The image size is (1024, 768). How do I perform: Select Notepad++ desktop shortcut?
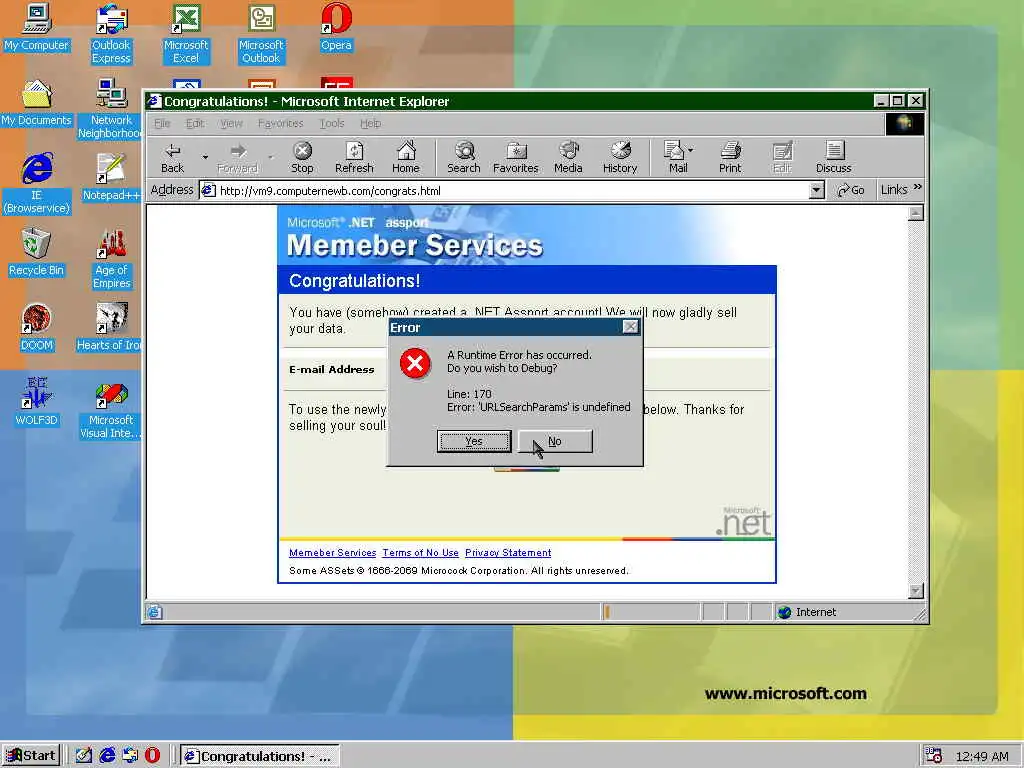(111, 177)
